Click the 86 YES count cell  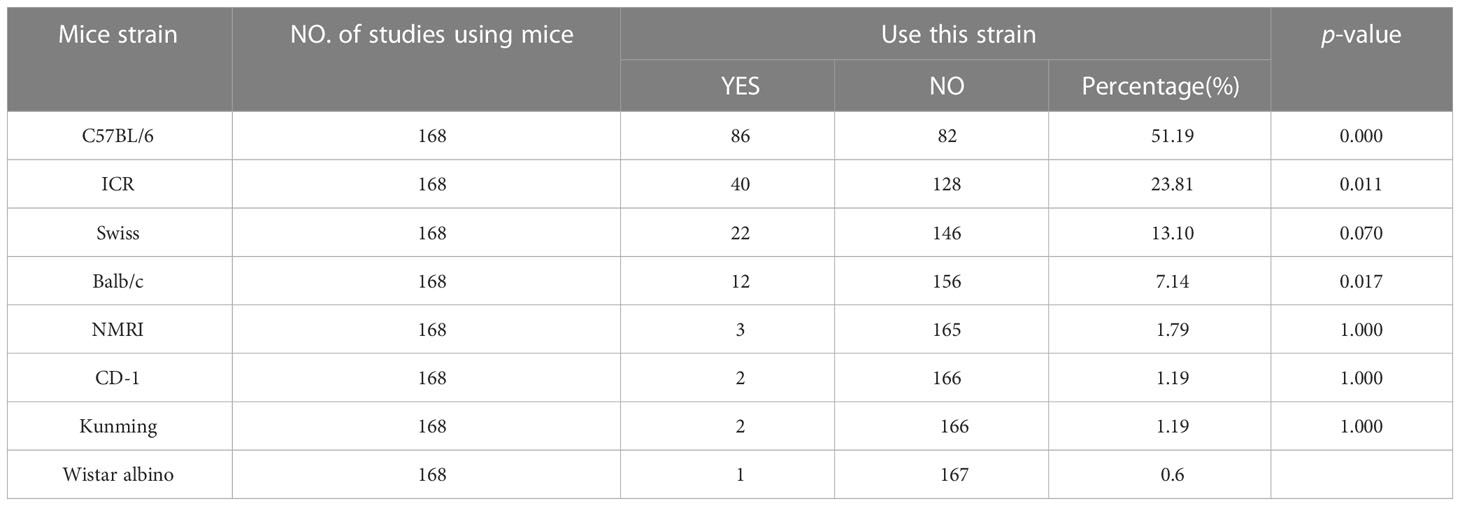coord(741,136)
